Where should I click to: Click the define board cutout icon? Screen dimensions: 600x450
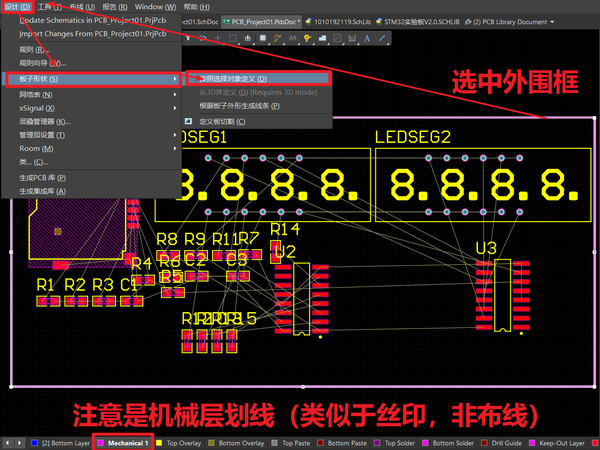[188, 121]
